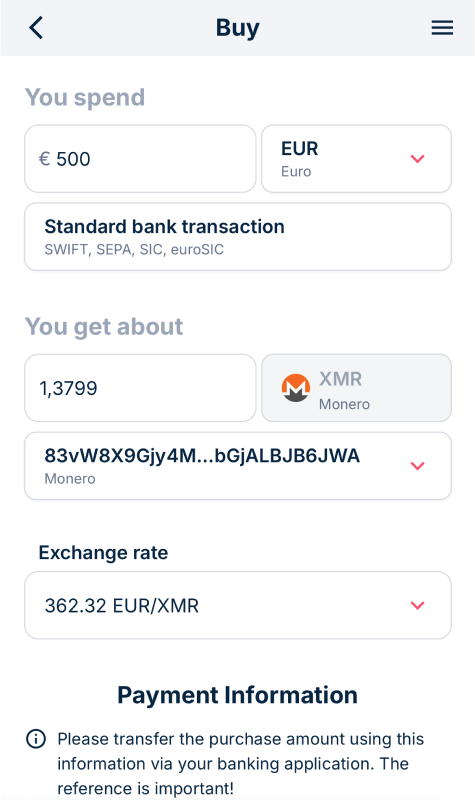Click the Exchange rate label
Image resolution: width=475 pixels, height=800 pixels.
click(x=103, y=553)
